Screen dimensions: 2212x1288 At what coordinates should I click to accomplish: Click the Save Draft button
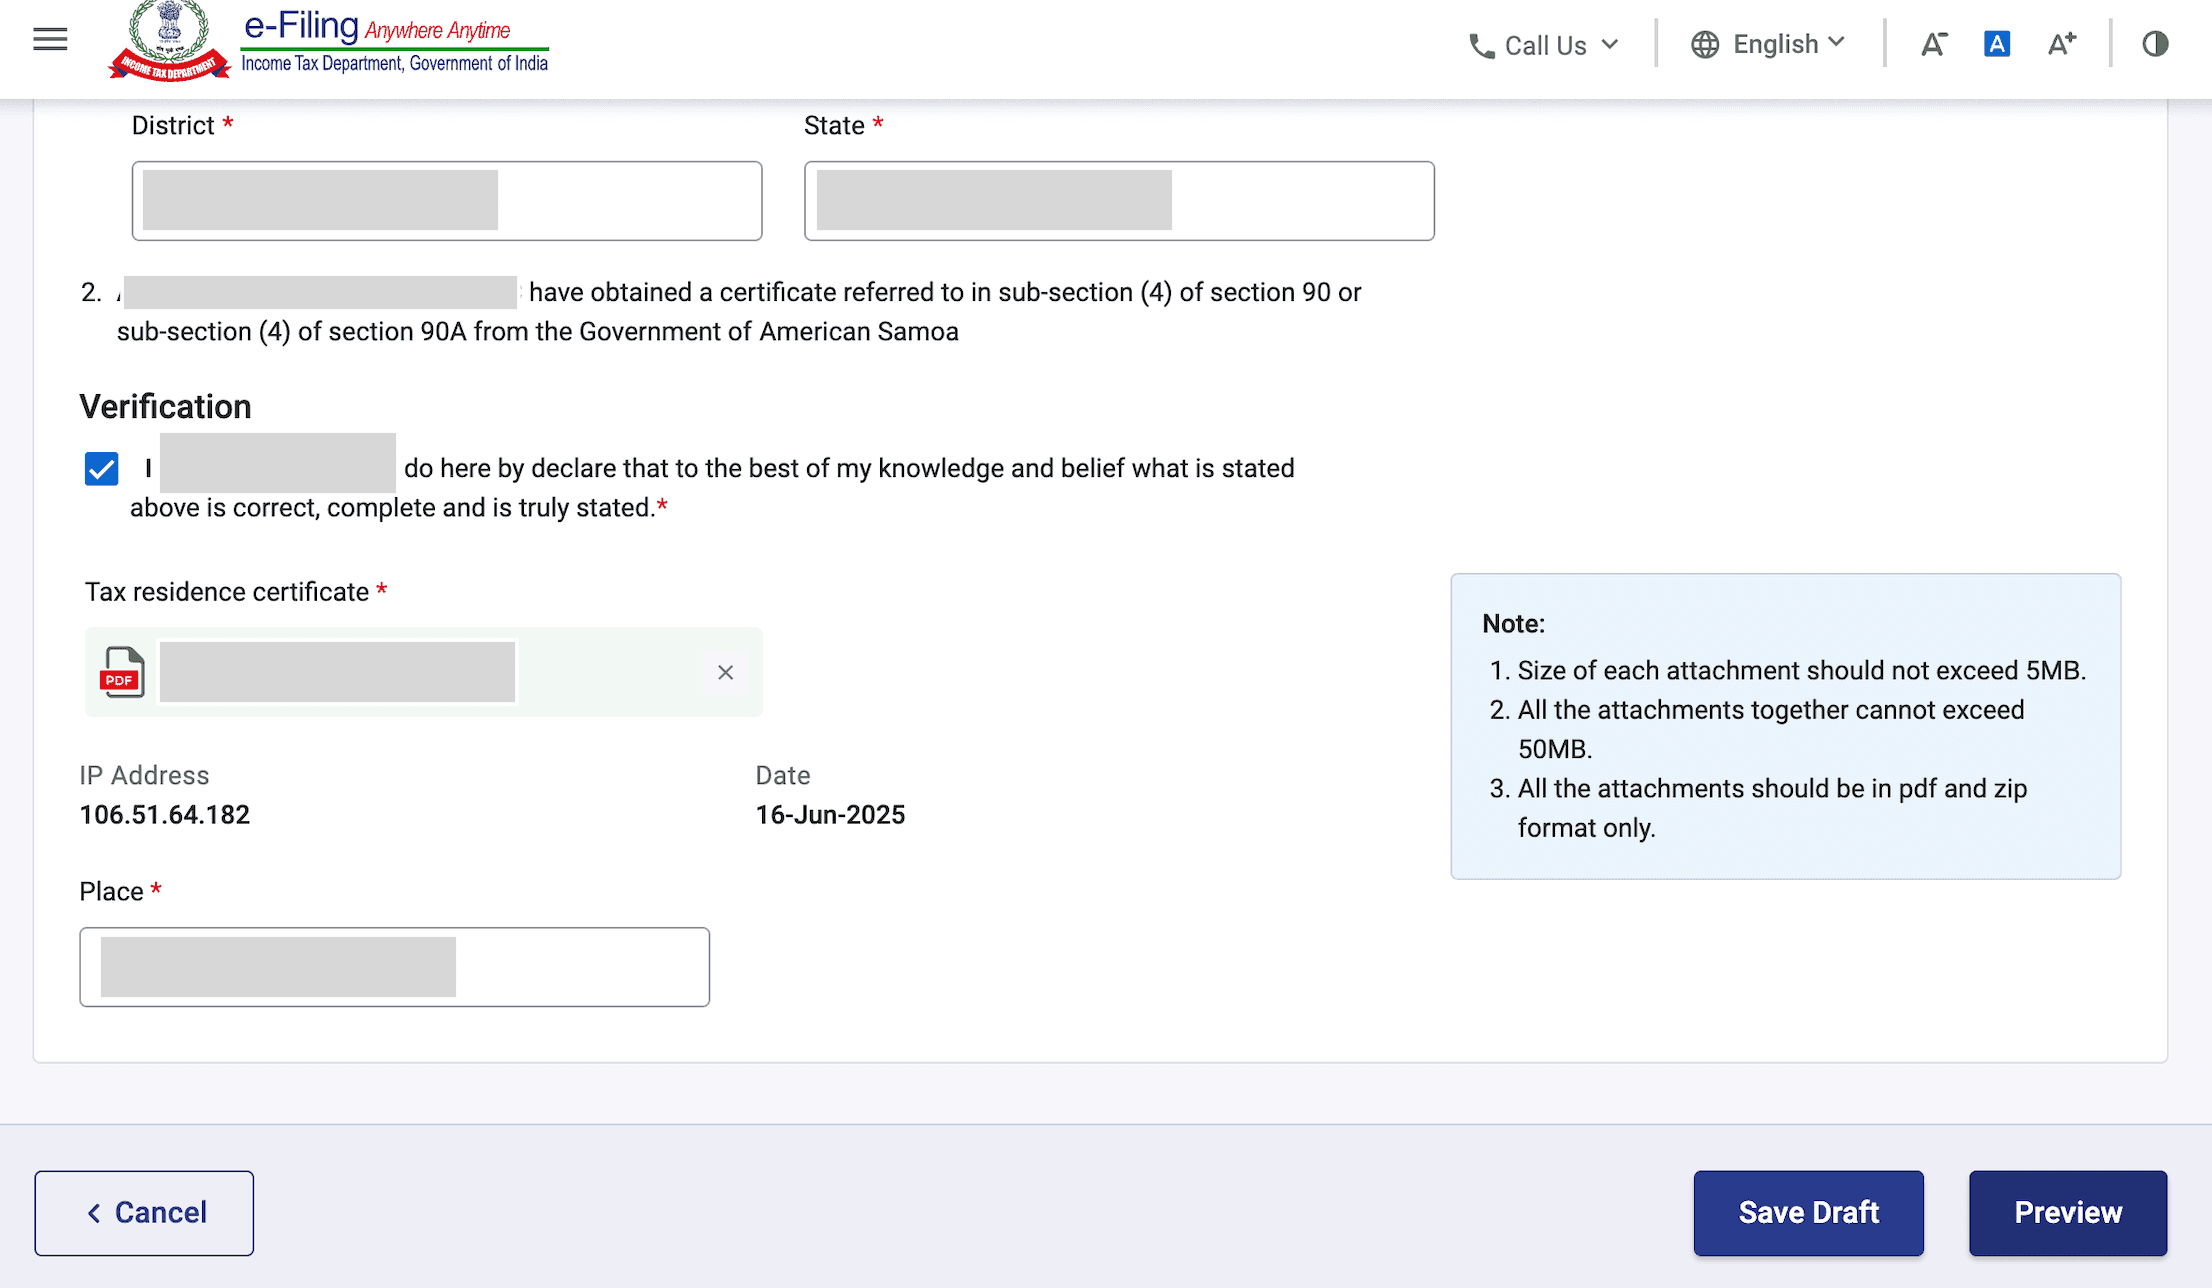1808,1213
